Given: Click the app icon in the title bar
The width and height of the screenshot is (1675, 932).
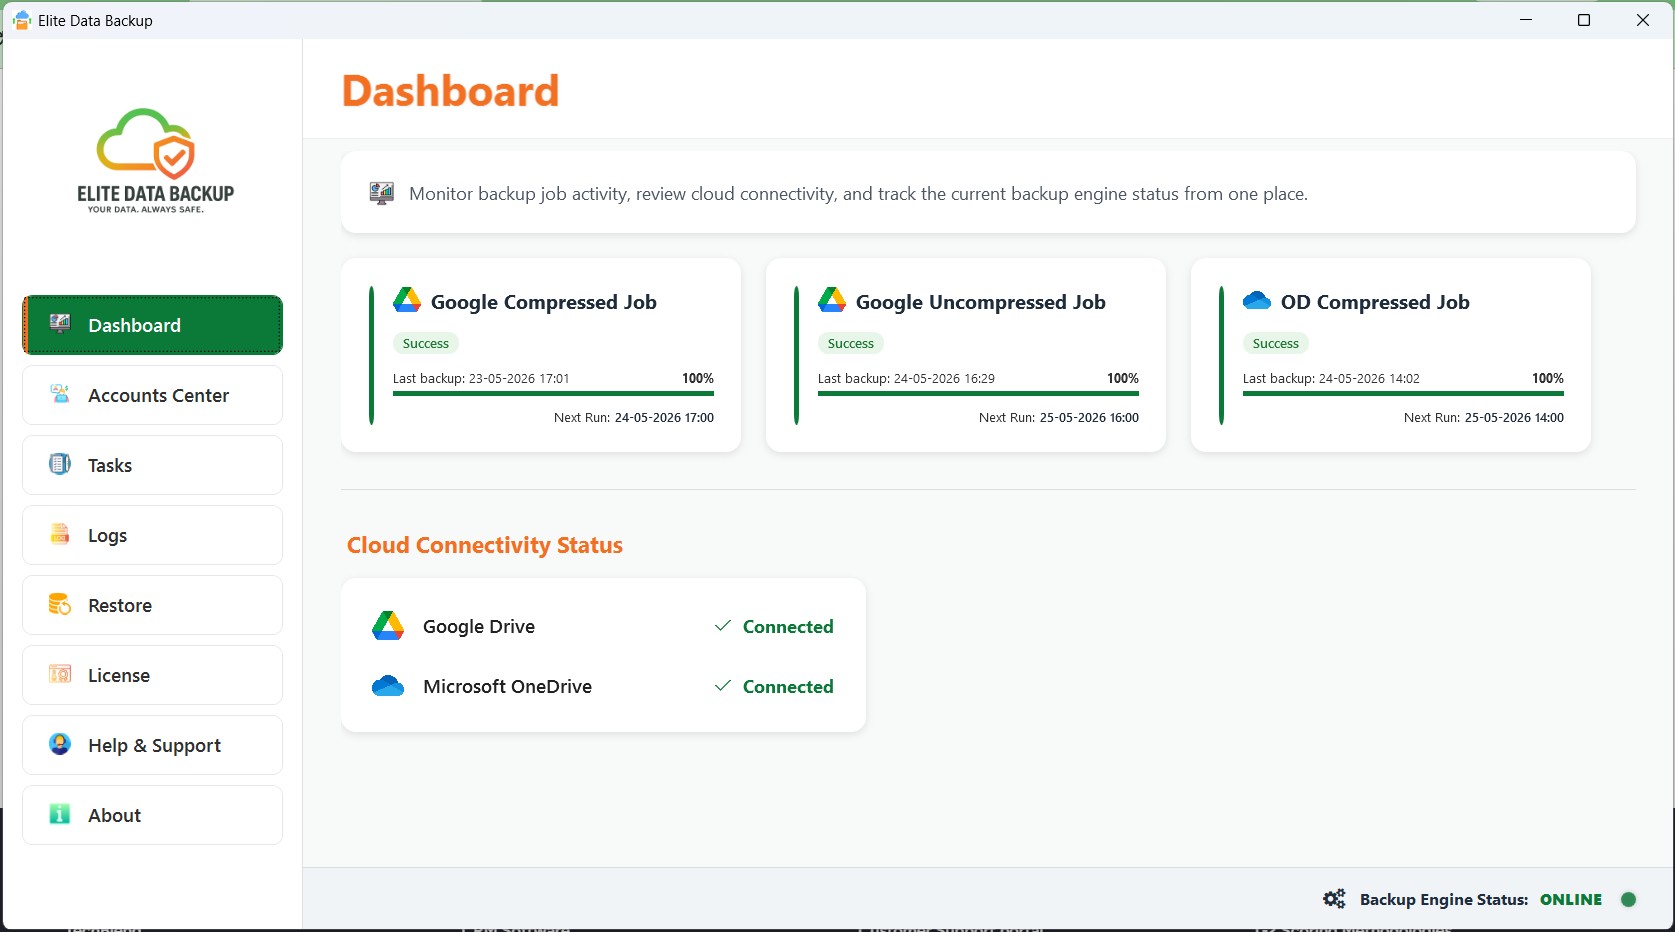Looking at the screenshot, I should pos(21,20).
